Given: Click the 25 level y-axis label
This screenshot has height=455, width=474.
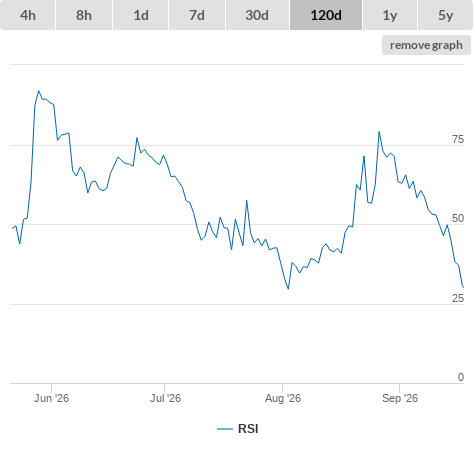Looking at the screenshot, I should (x=458, y=298).
